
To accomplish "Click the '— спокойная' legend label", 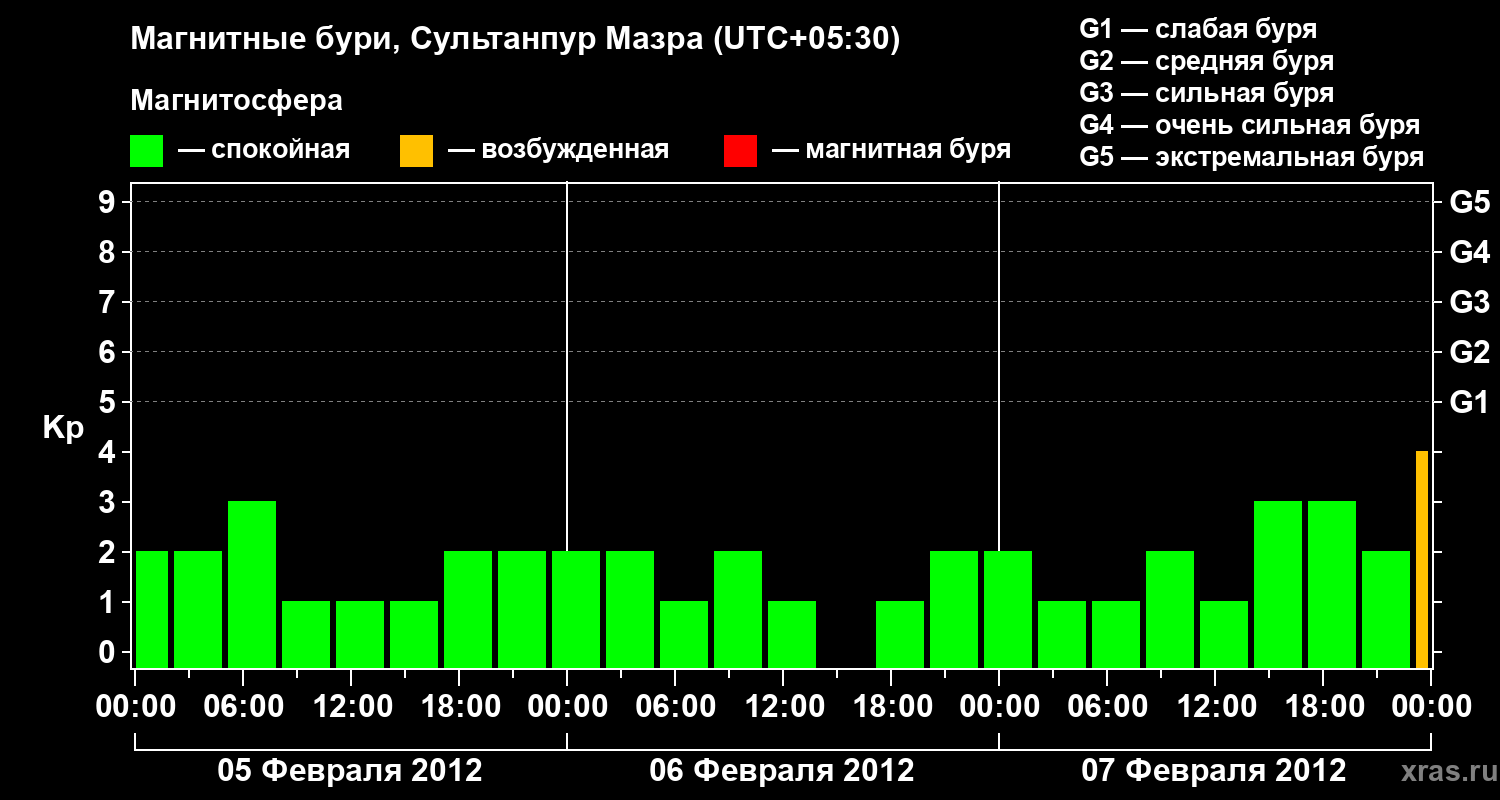I will 264,150.
